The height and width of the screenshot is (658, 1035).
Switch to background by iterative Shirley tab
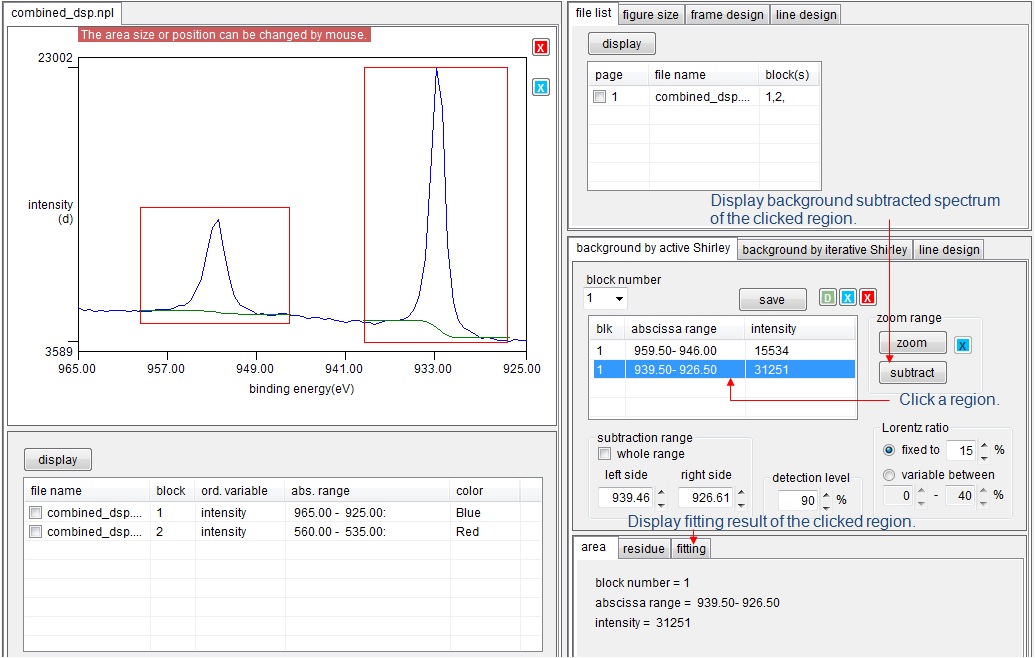tap(824, 249)
